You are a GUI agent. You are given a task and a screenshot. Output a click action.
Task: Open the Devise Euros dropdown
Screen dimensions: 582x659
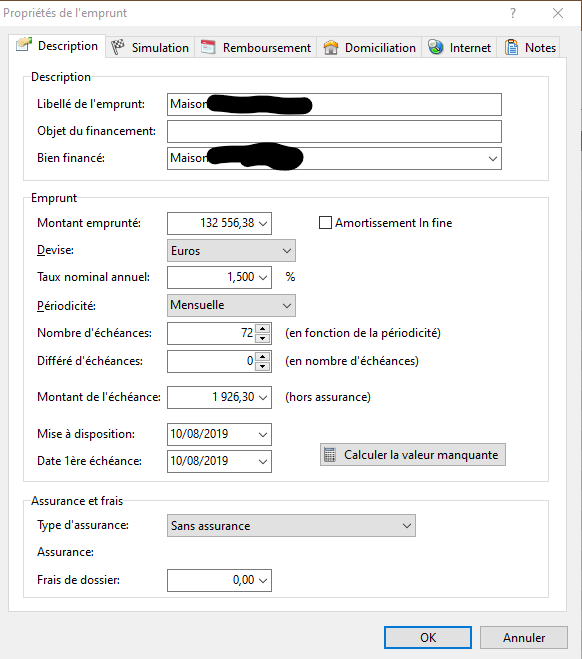[x=231, y=250]
